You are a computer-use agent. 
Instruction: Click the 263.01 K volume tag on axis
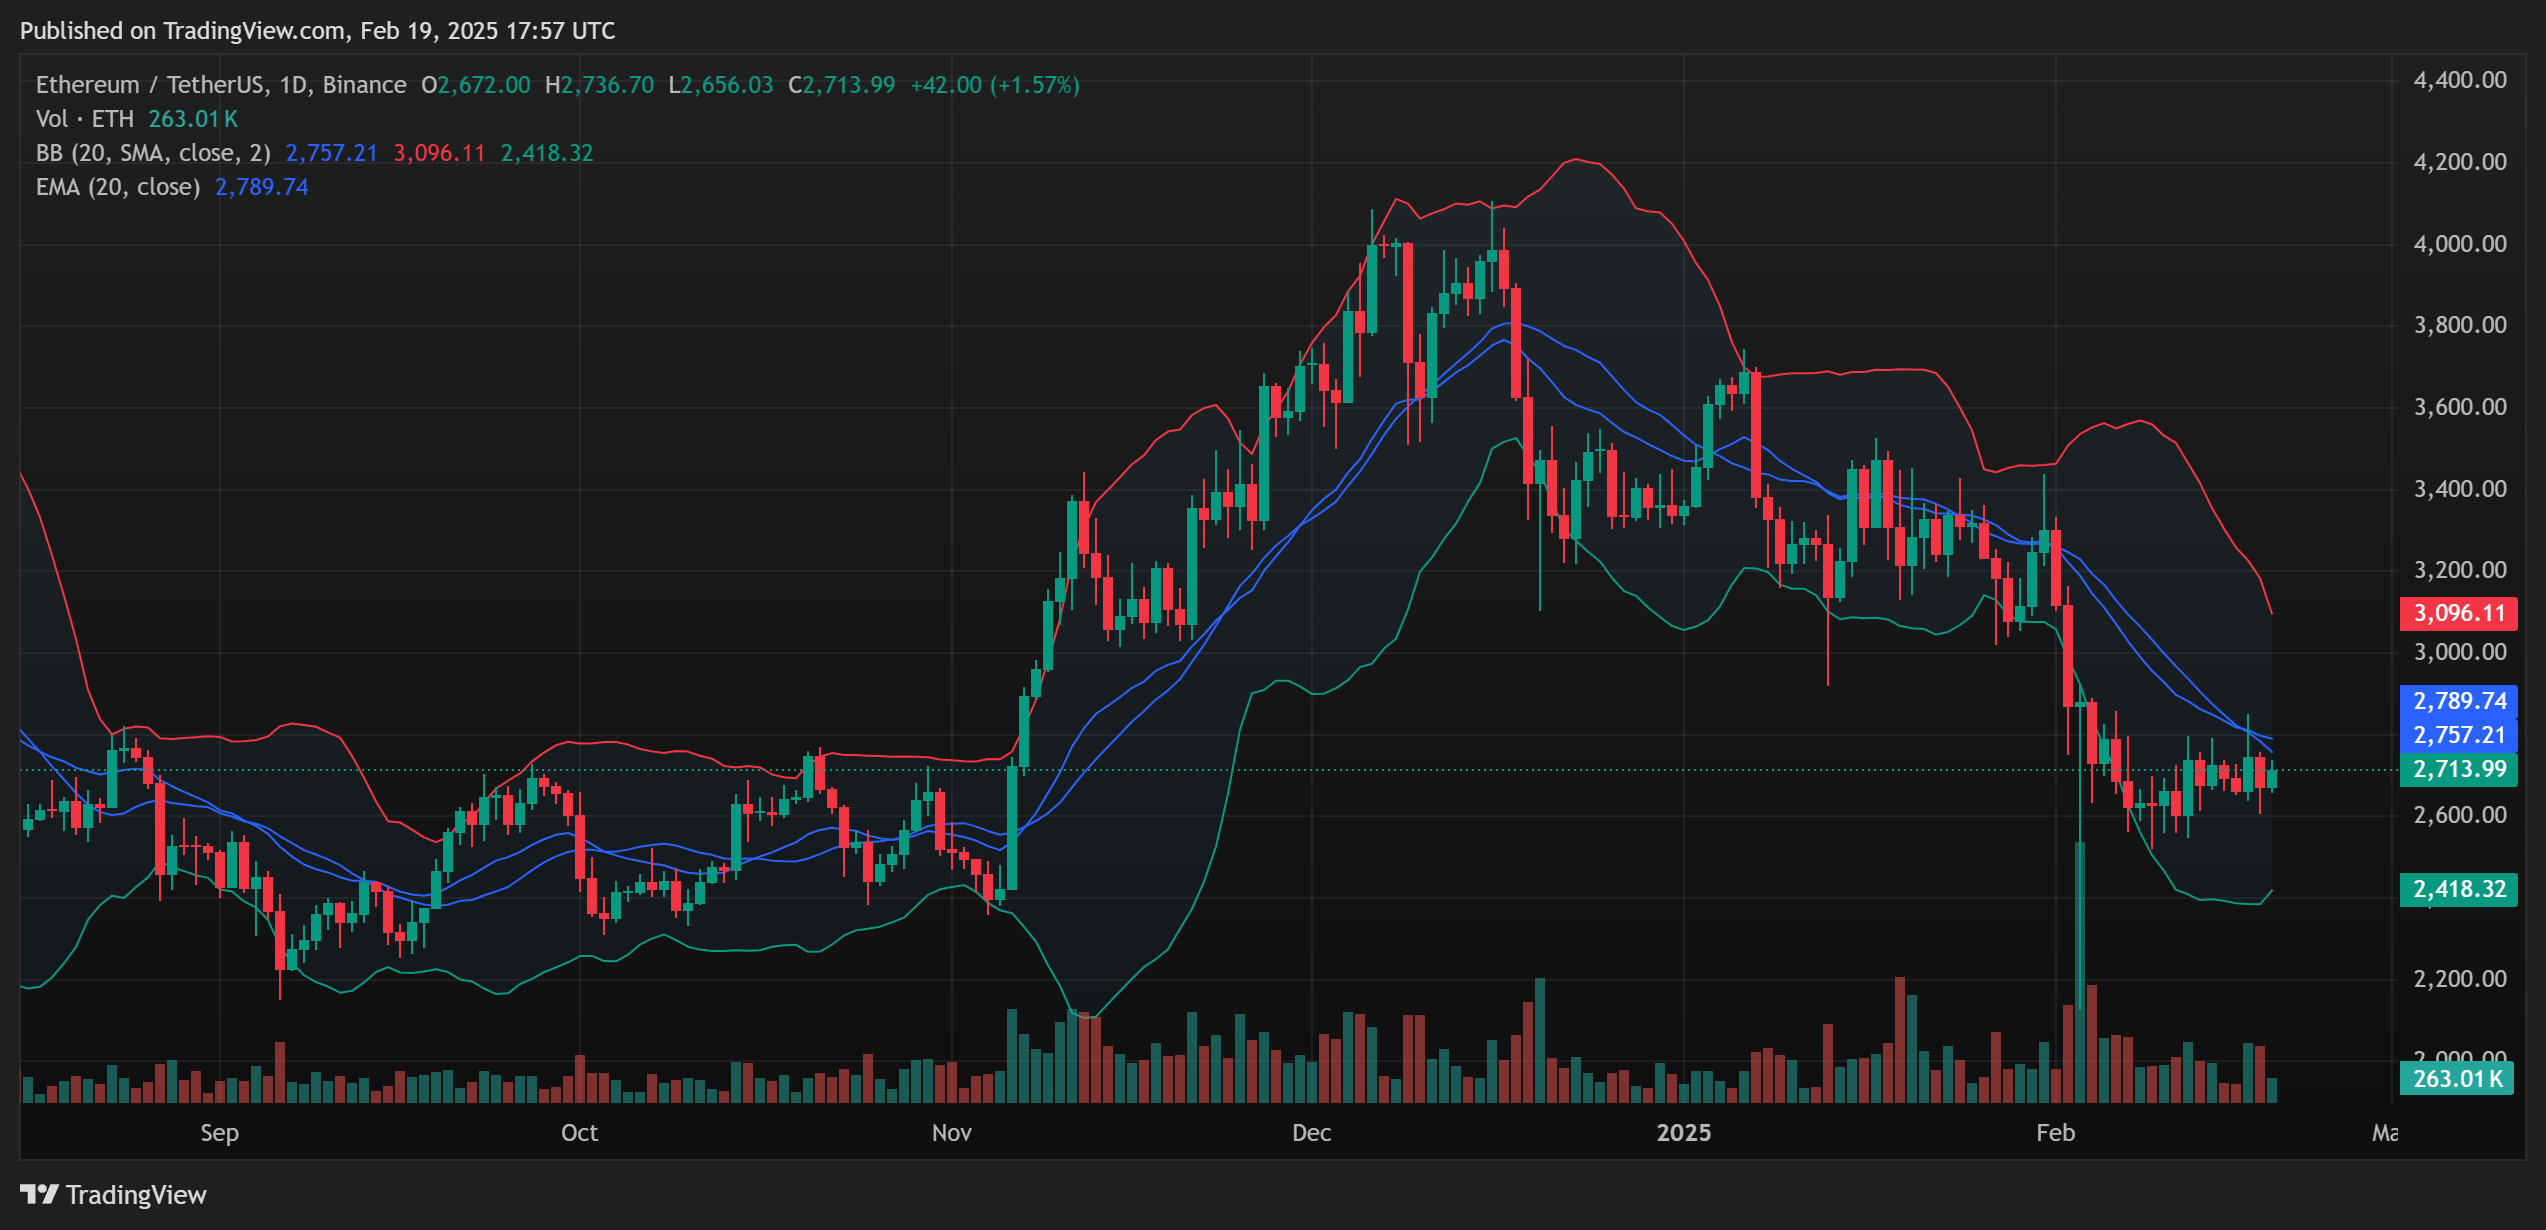click(2456, 1078)
